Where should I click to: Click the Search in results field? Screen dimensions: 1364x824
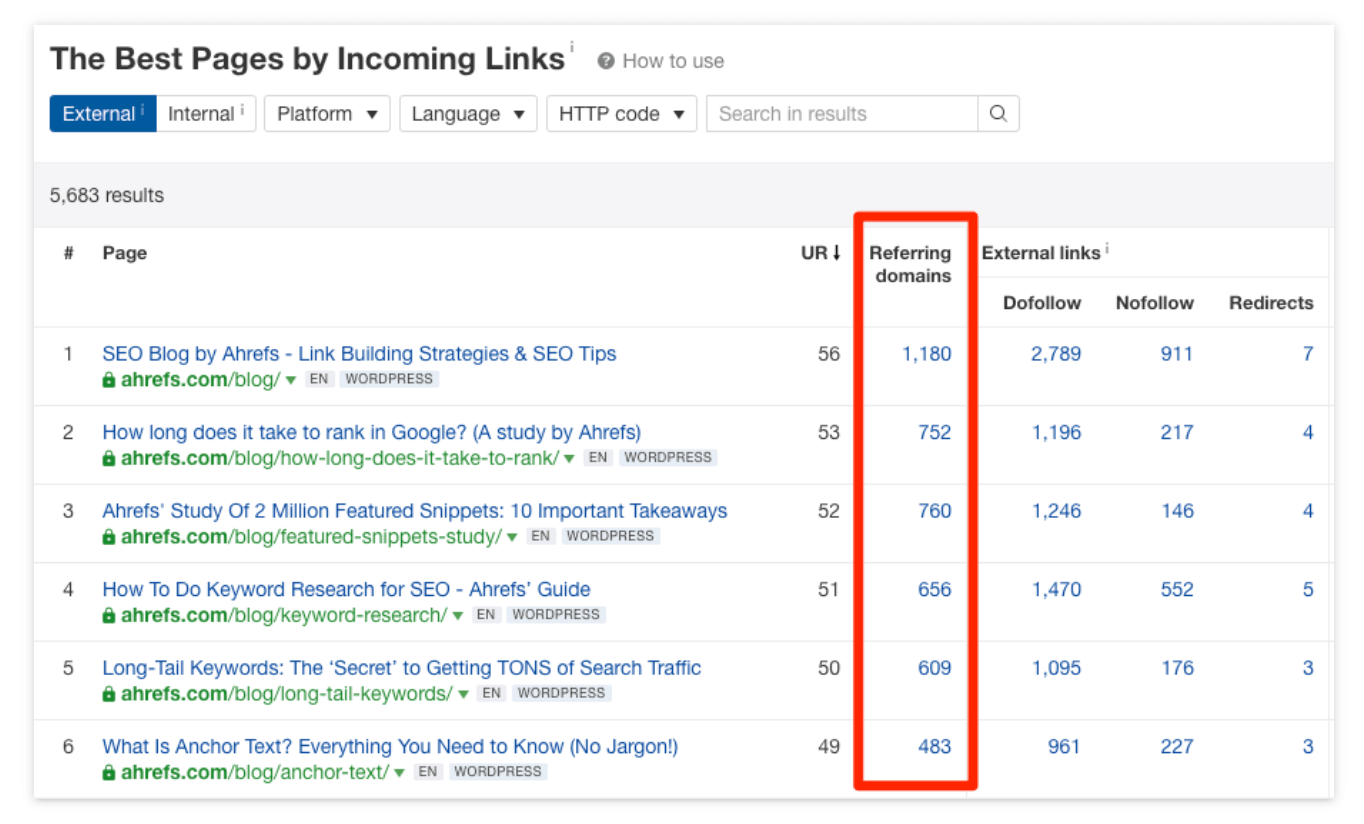pos(842,114)
